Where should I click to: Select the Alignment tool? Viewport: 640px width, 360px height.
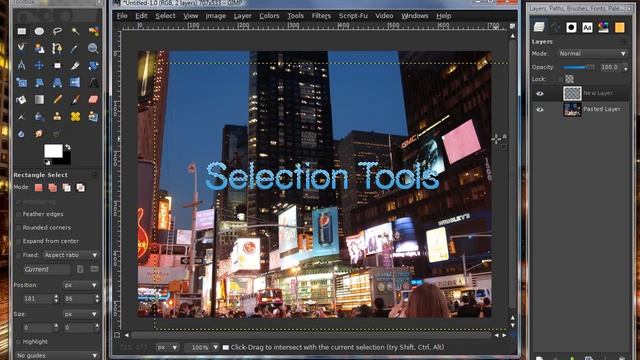pyautogui.click(x=57, y=65)
